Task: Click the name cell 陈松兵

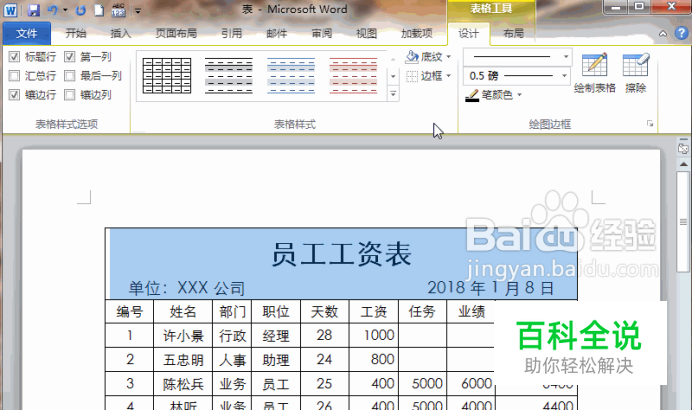Action: 183,384
